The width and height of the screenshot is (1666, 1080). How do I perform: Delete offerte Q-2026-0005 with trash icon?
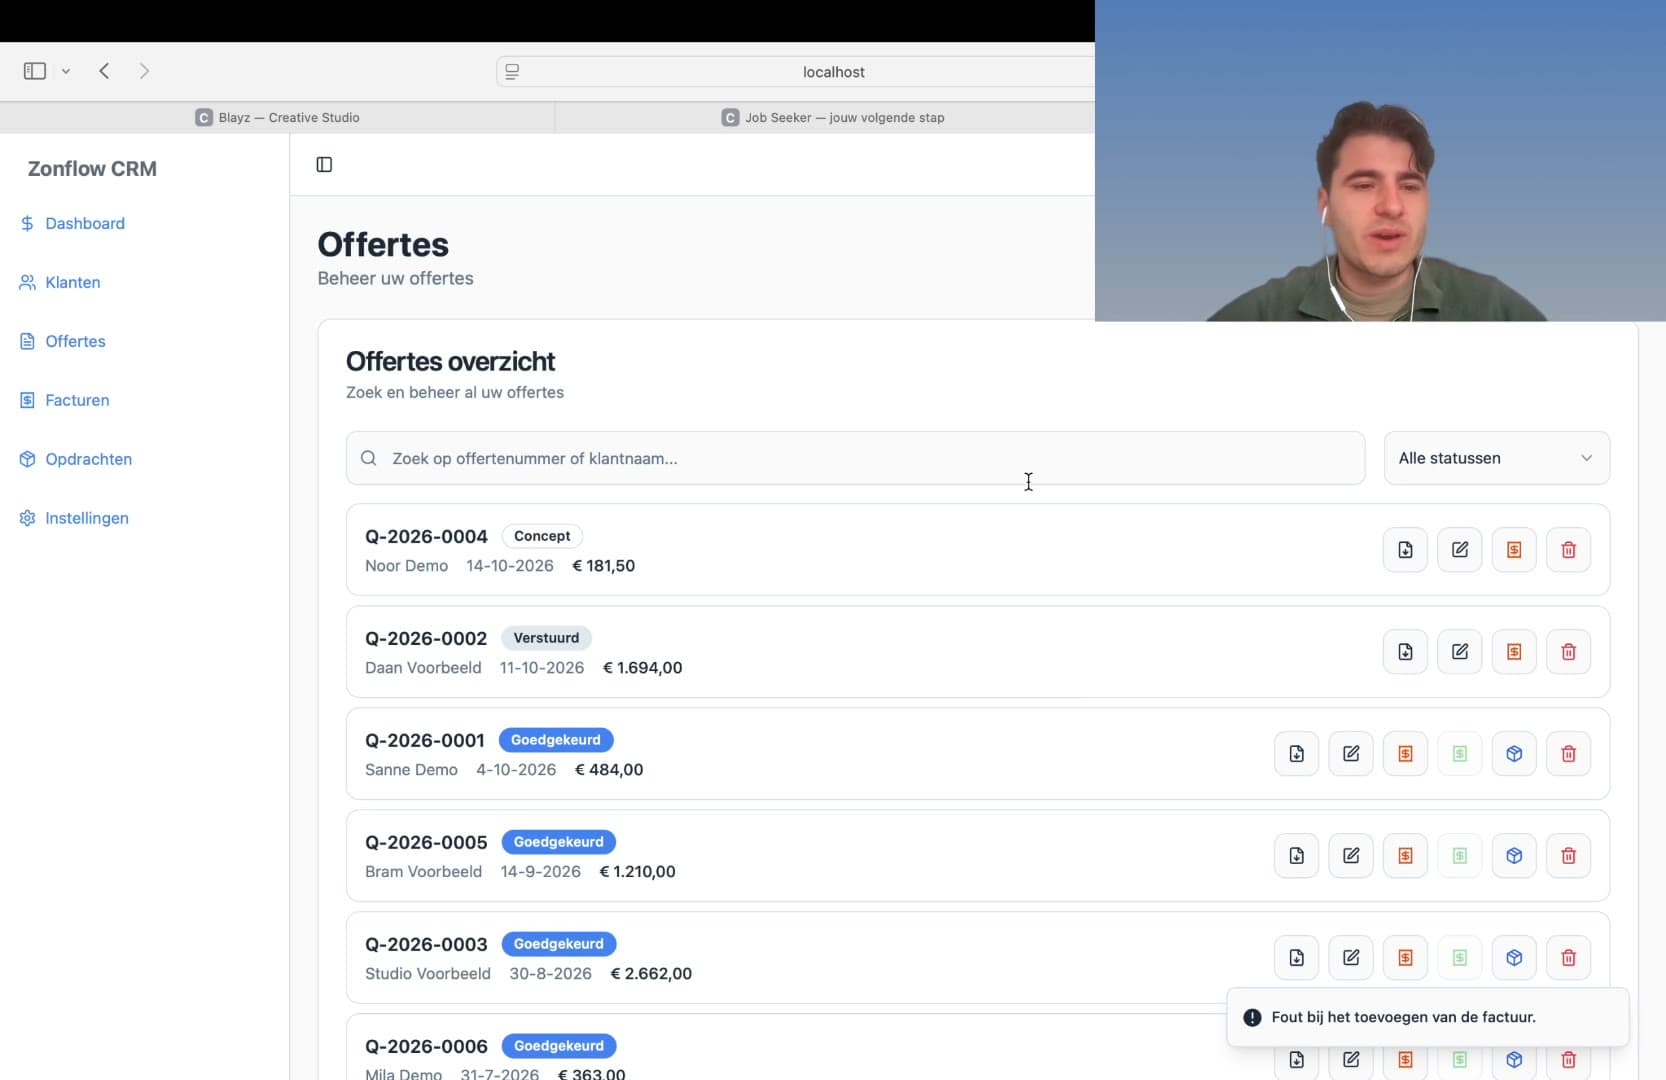(x=1568, y=856)
